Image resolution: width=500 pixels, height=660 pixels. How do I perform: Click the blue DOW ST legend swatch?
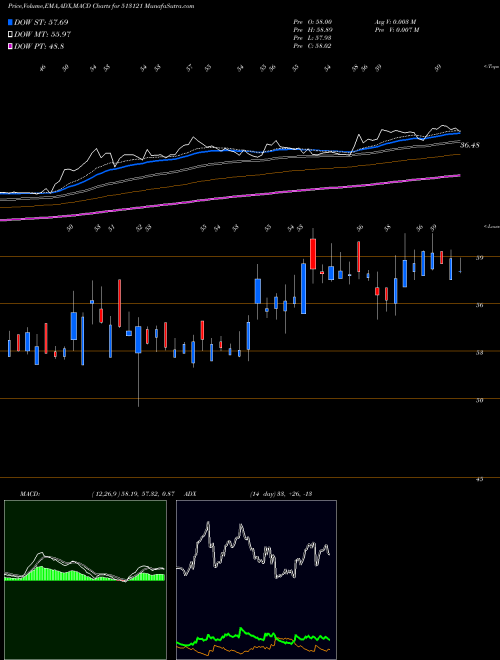pos(11,22)
